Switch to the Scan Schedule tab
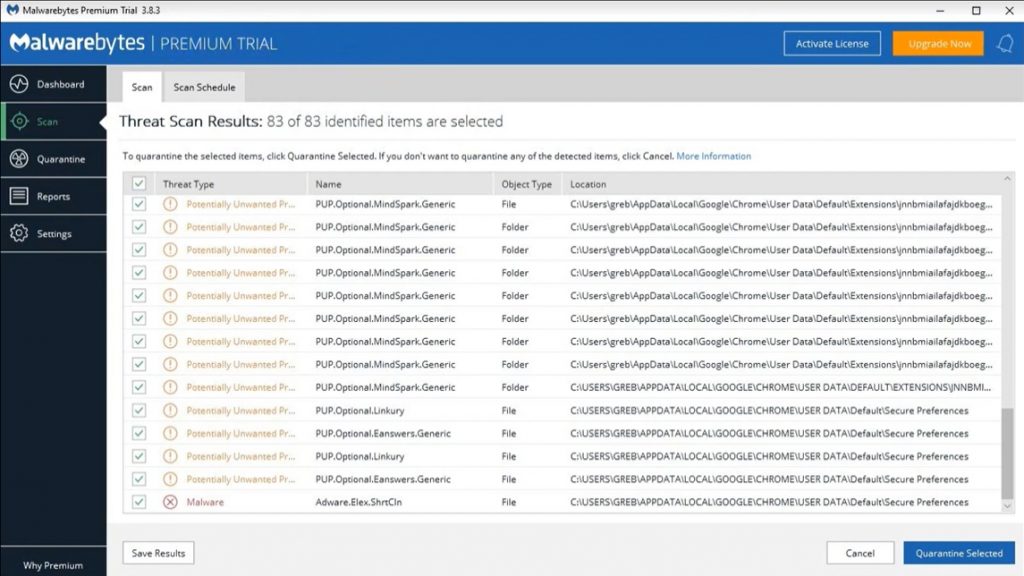 [x=203, y=87]
